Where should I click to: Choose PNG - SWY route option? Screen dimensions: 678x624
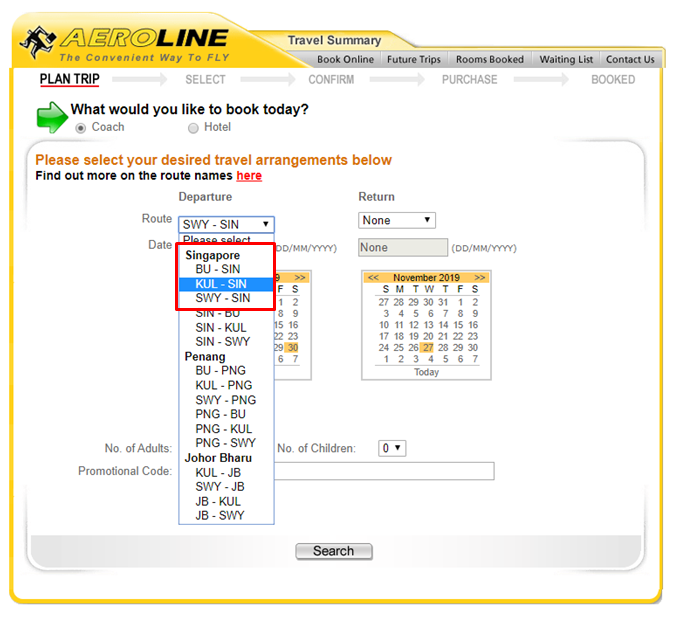[x=226, y=443]
